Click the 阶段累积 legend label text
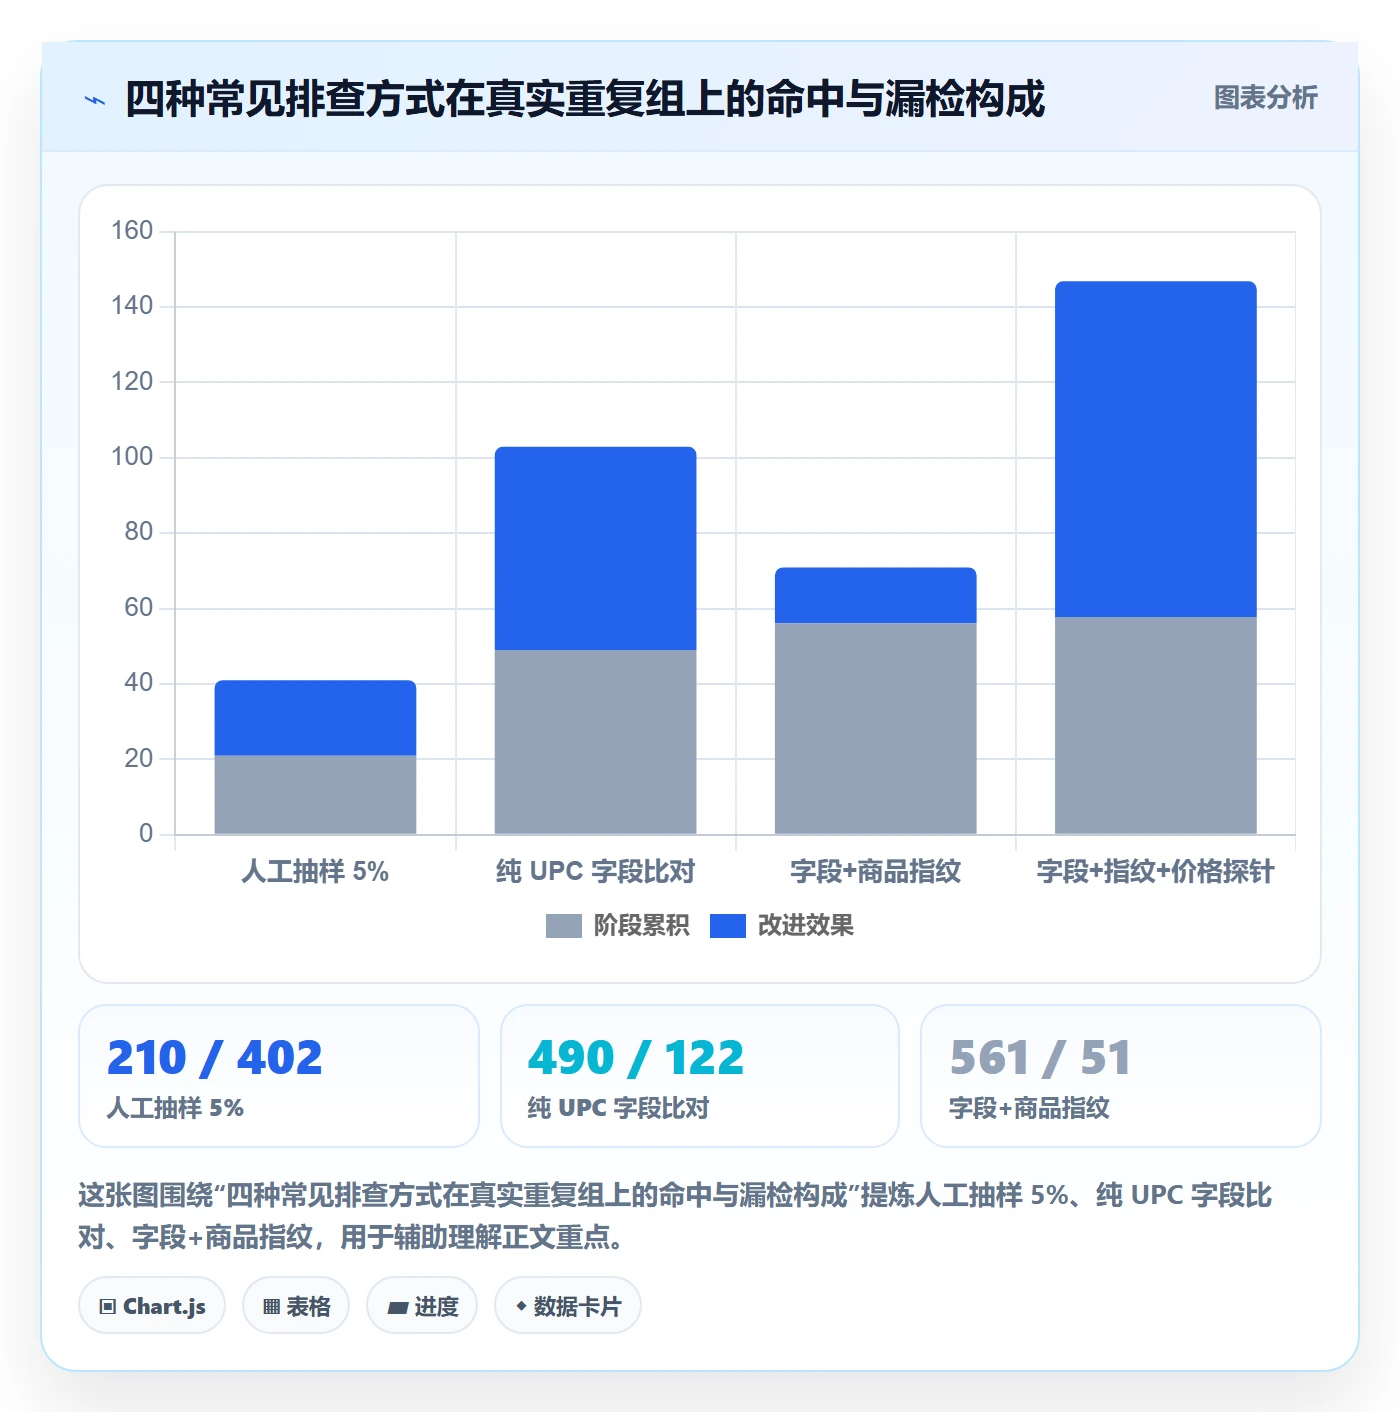 pyautogui.click(x=641, y=926)
